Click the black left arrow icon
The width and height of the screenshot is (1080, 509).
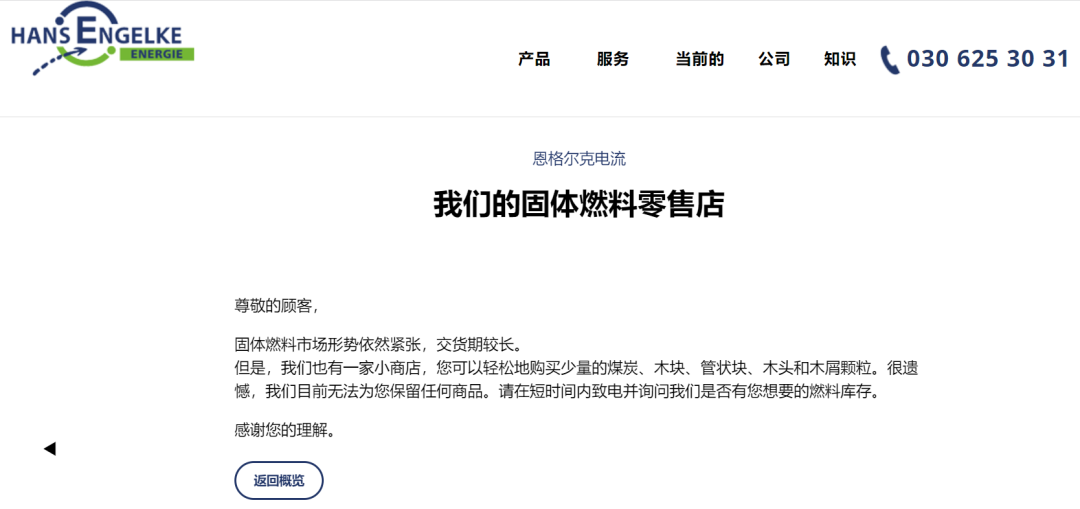click(50, 449)
